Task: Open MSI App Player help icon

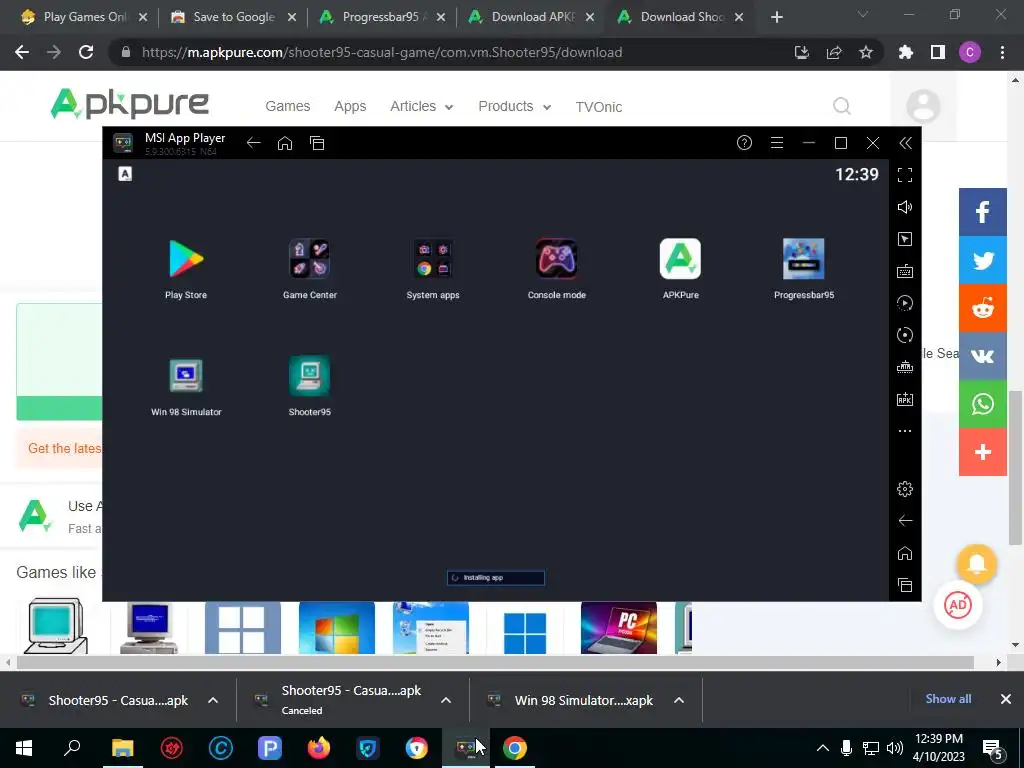Action: [744, 142]
